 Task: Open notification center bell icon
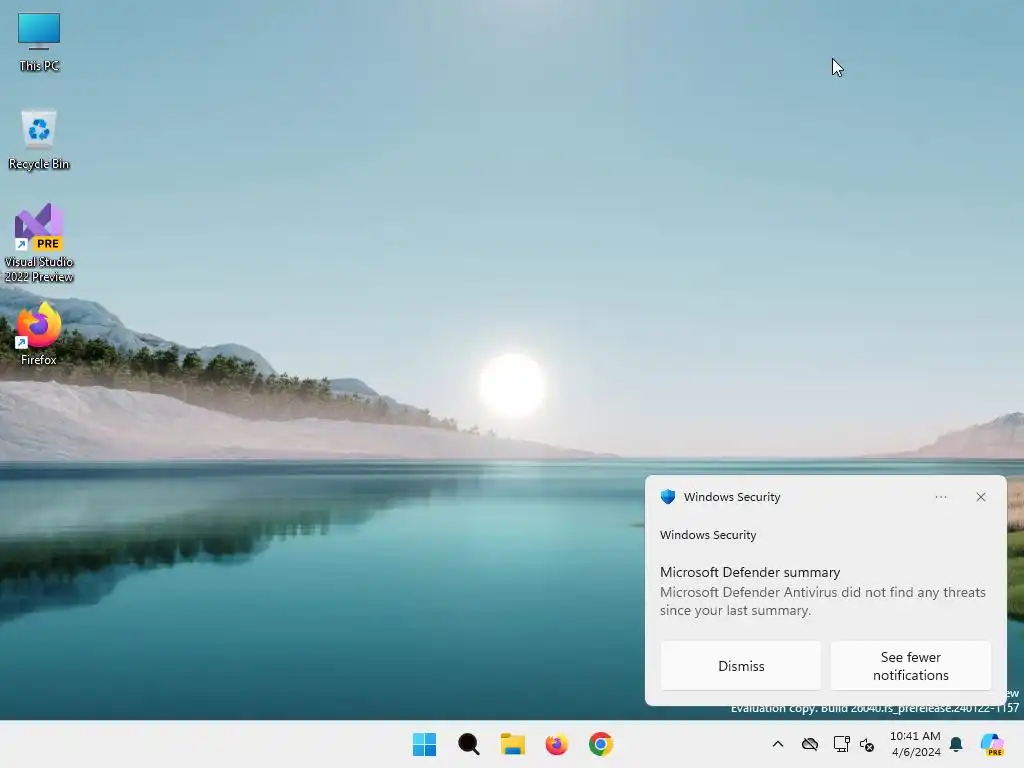956,744
